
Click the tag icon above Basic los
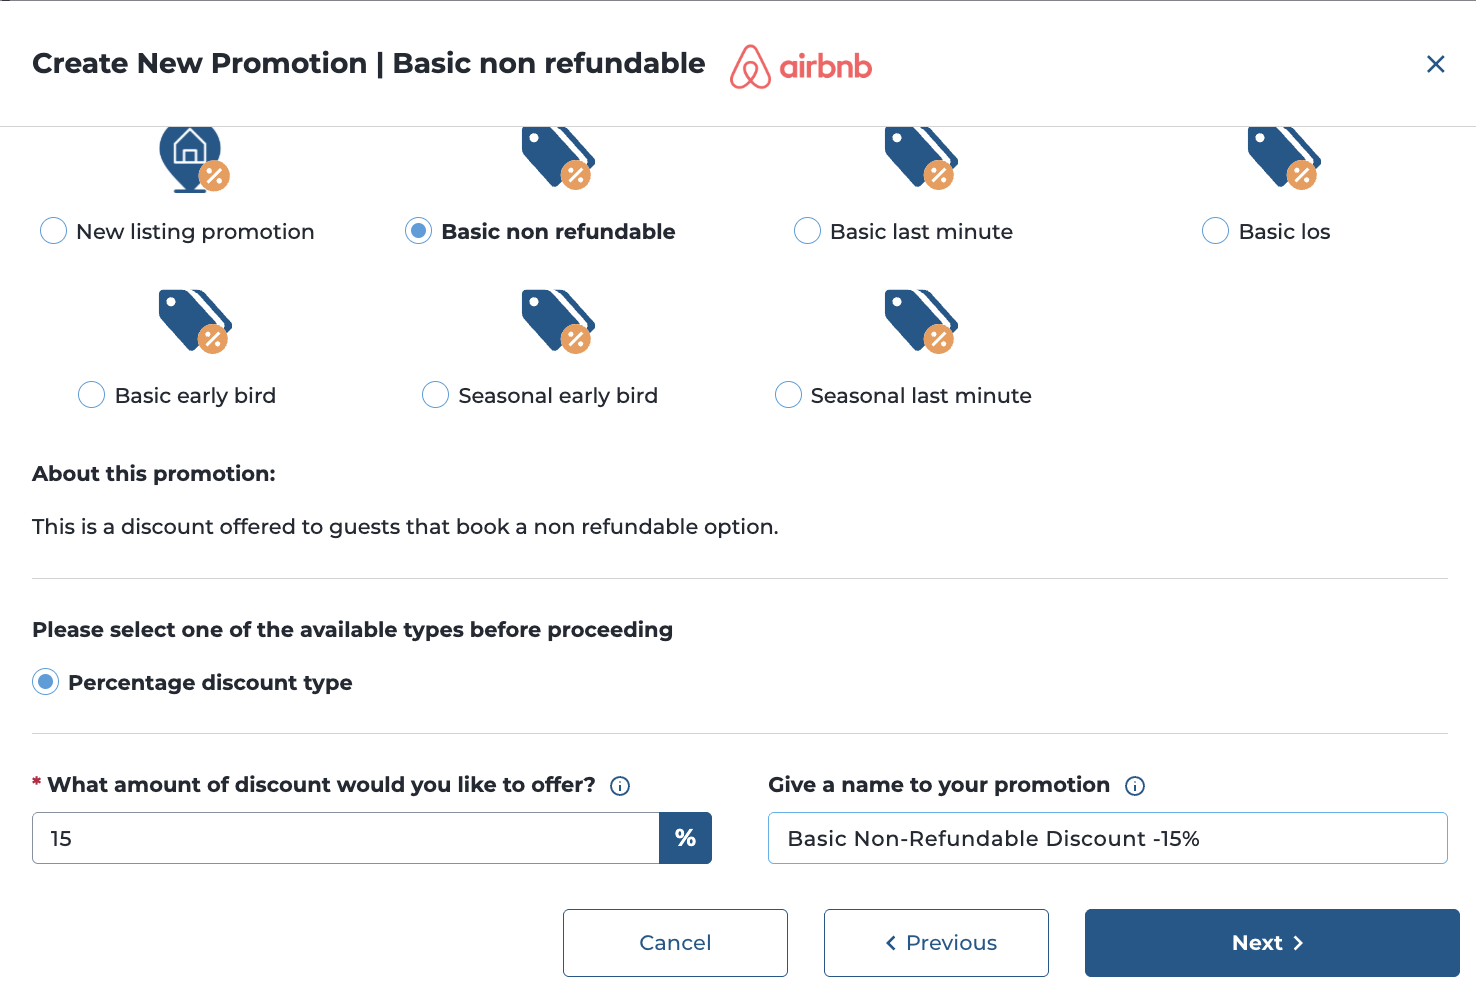1284,158
